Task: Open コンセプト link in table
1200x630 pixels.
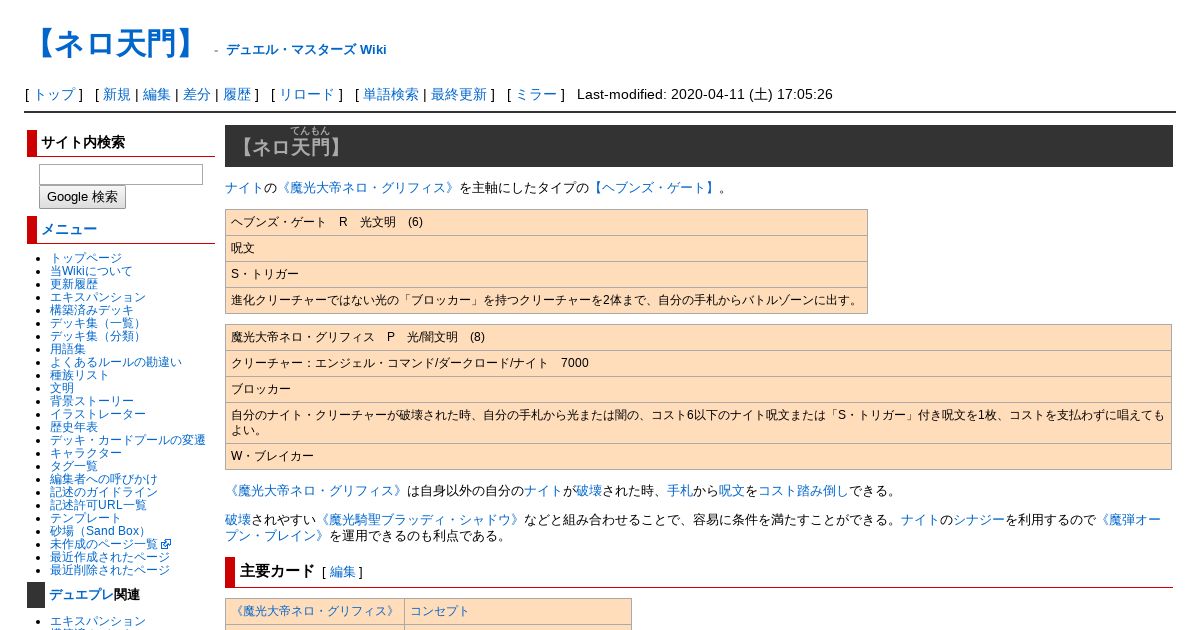Action: pos(439,611)
